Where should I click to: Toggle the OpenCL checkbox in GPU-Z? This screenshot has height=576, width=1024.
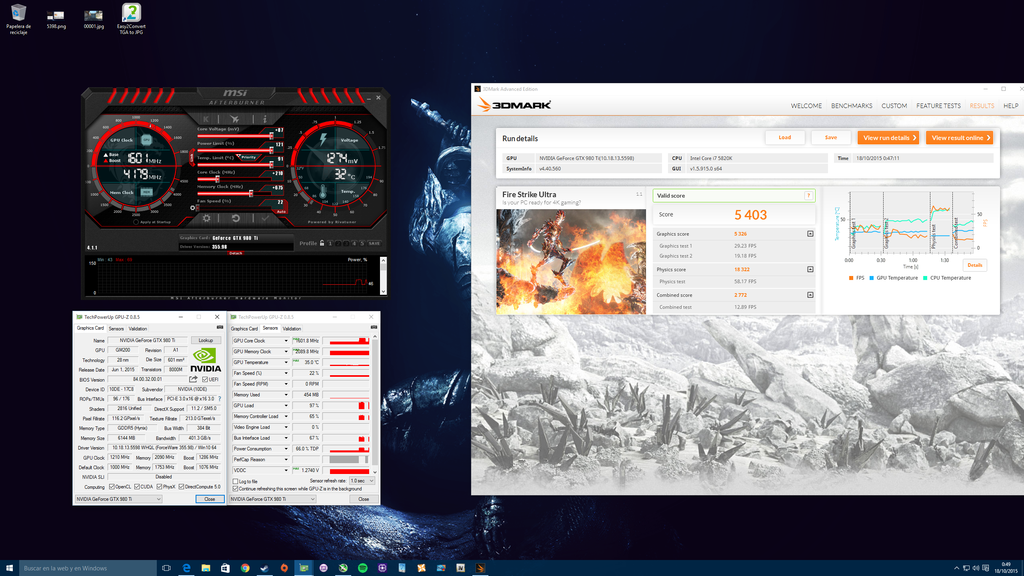point(112,487)
